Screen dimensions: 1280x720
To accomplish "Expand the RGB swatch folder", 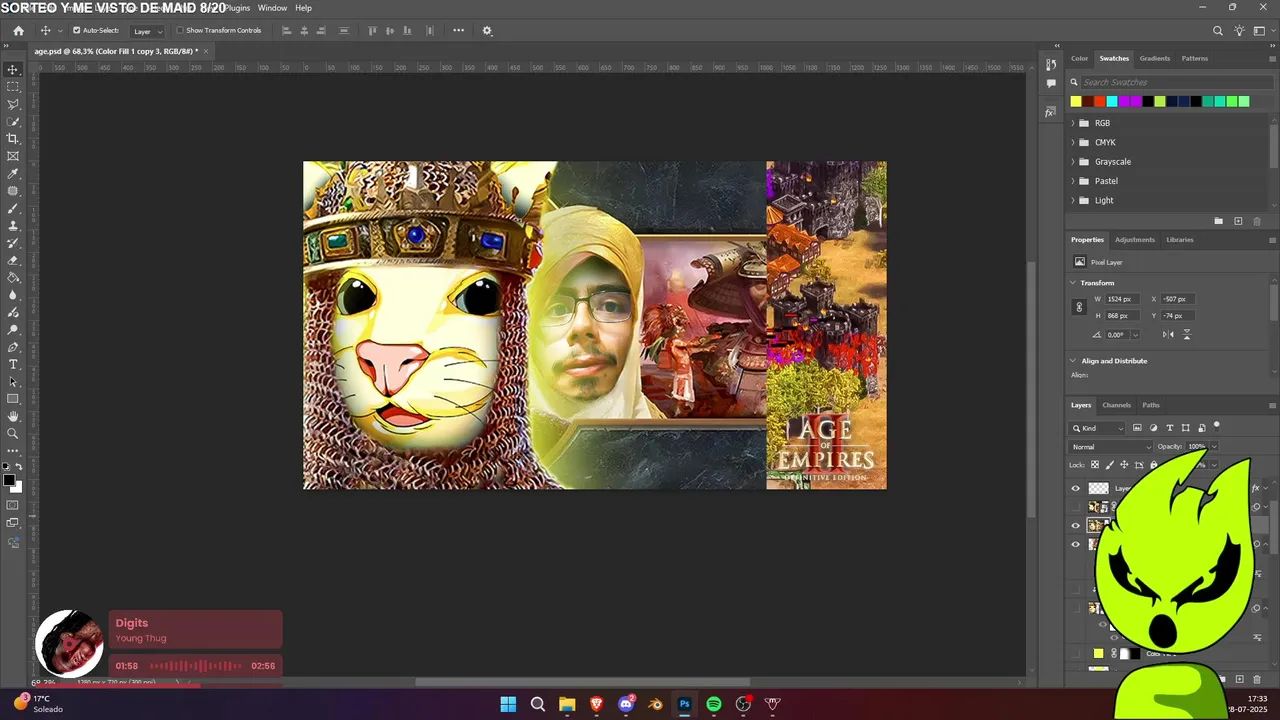I will pos(1073,123).
